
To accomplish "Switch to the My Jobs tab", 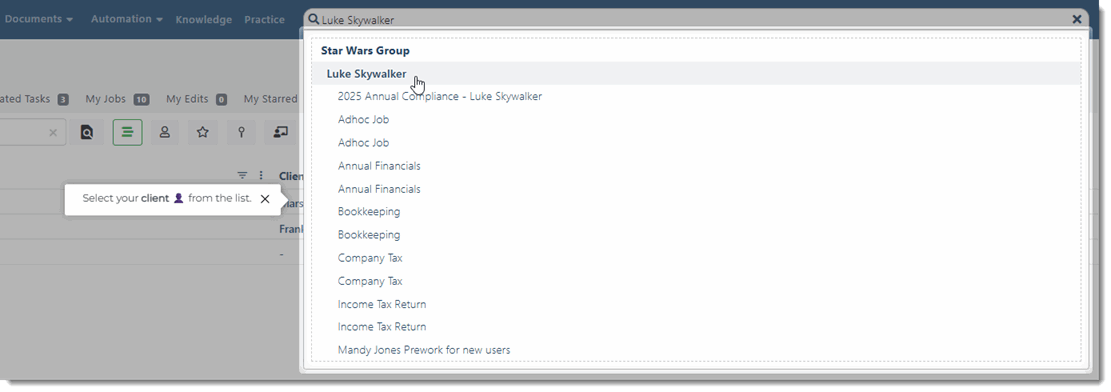I will coord(117,99).
